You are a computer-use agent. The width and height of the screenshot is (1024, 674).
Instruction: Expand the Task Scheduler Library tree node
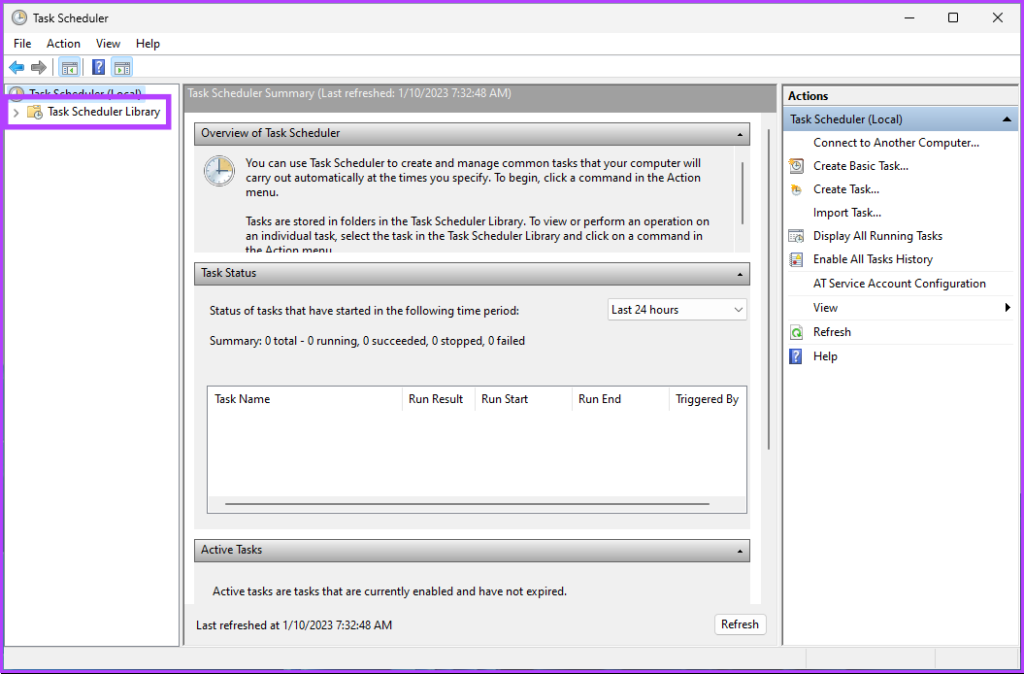pos(16,112)
